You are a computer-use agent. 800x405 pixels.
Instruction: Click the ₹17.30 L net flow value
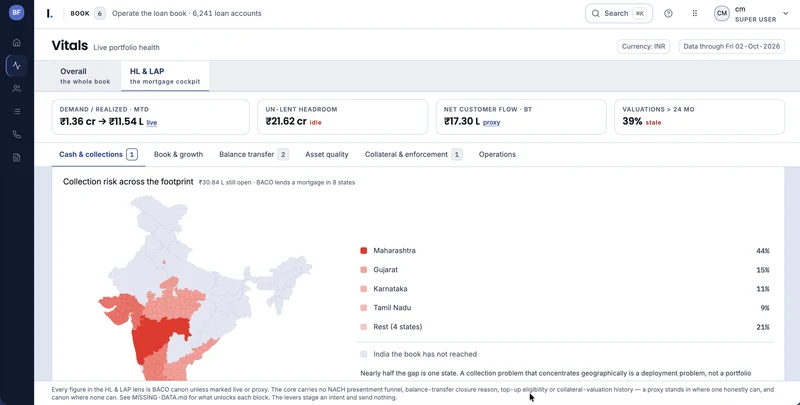coord(462,121)
